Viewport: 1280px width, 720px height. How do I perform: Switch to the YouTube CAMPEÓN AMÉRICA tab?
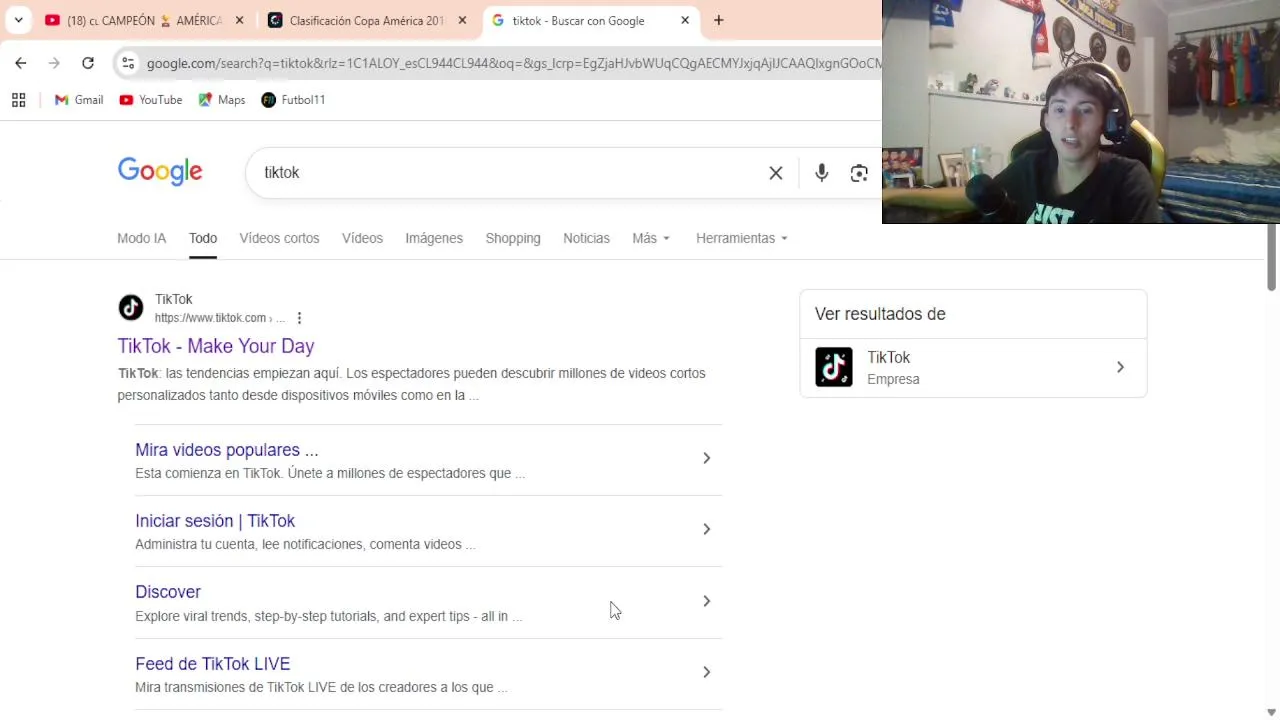point(143,20)
